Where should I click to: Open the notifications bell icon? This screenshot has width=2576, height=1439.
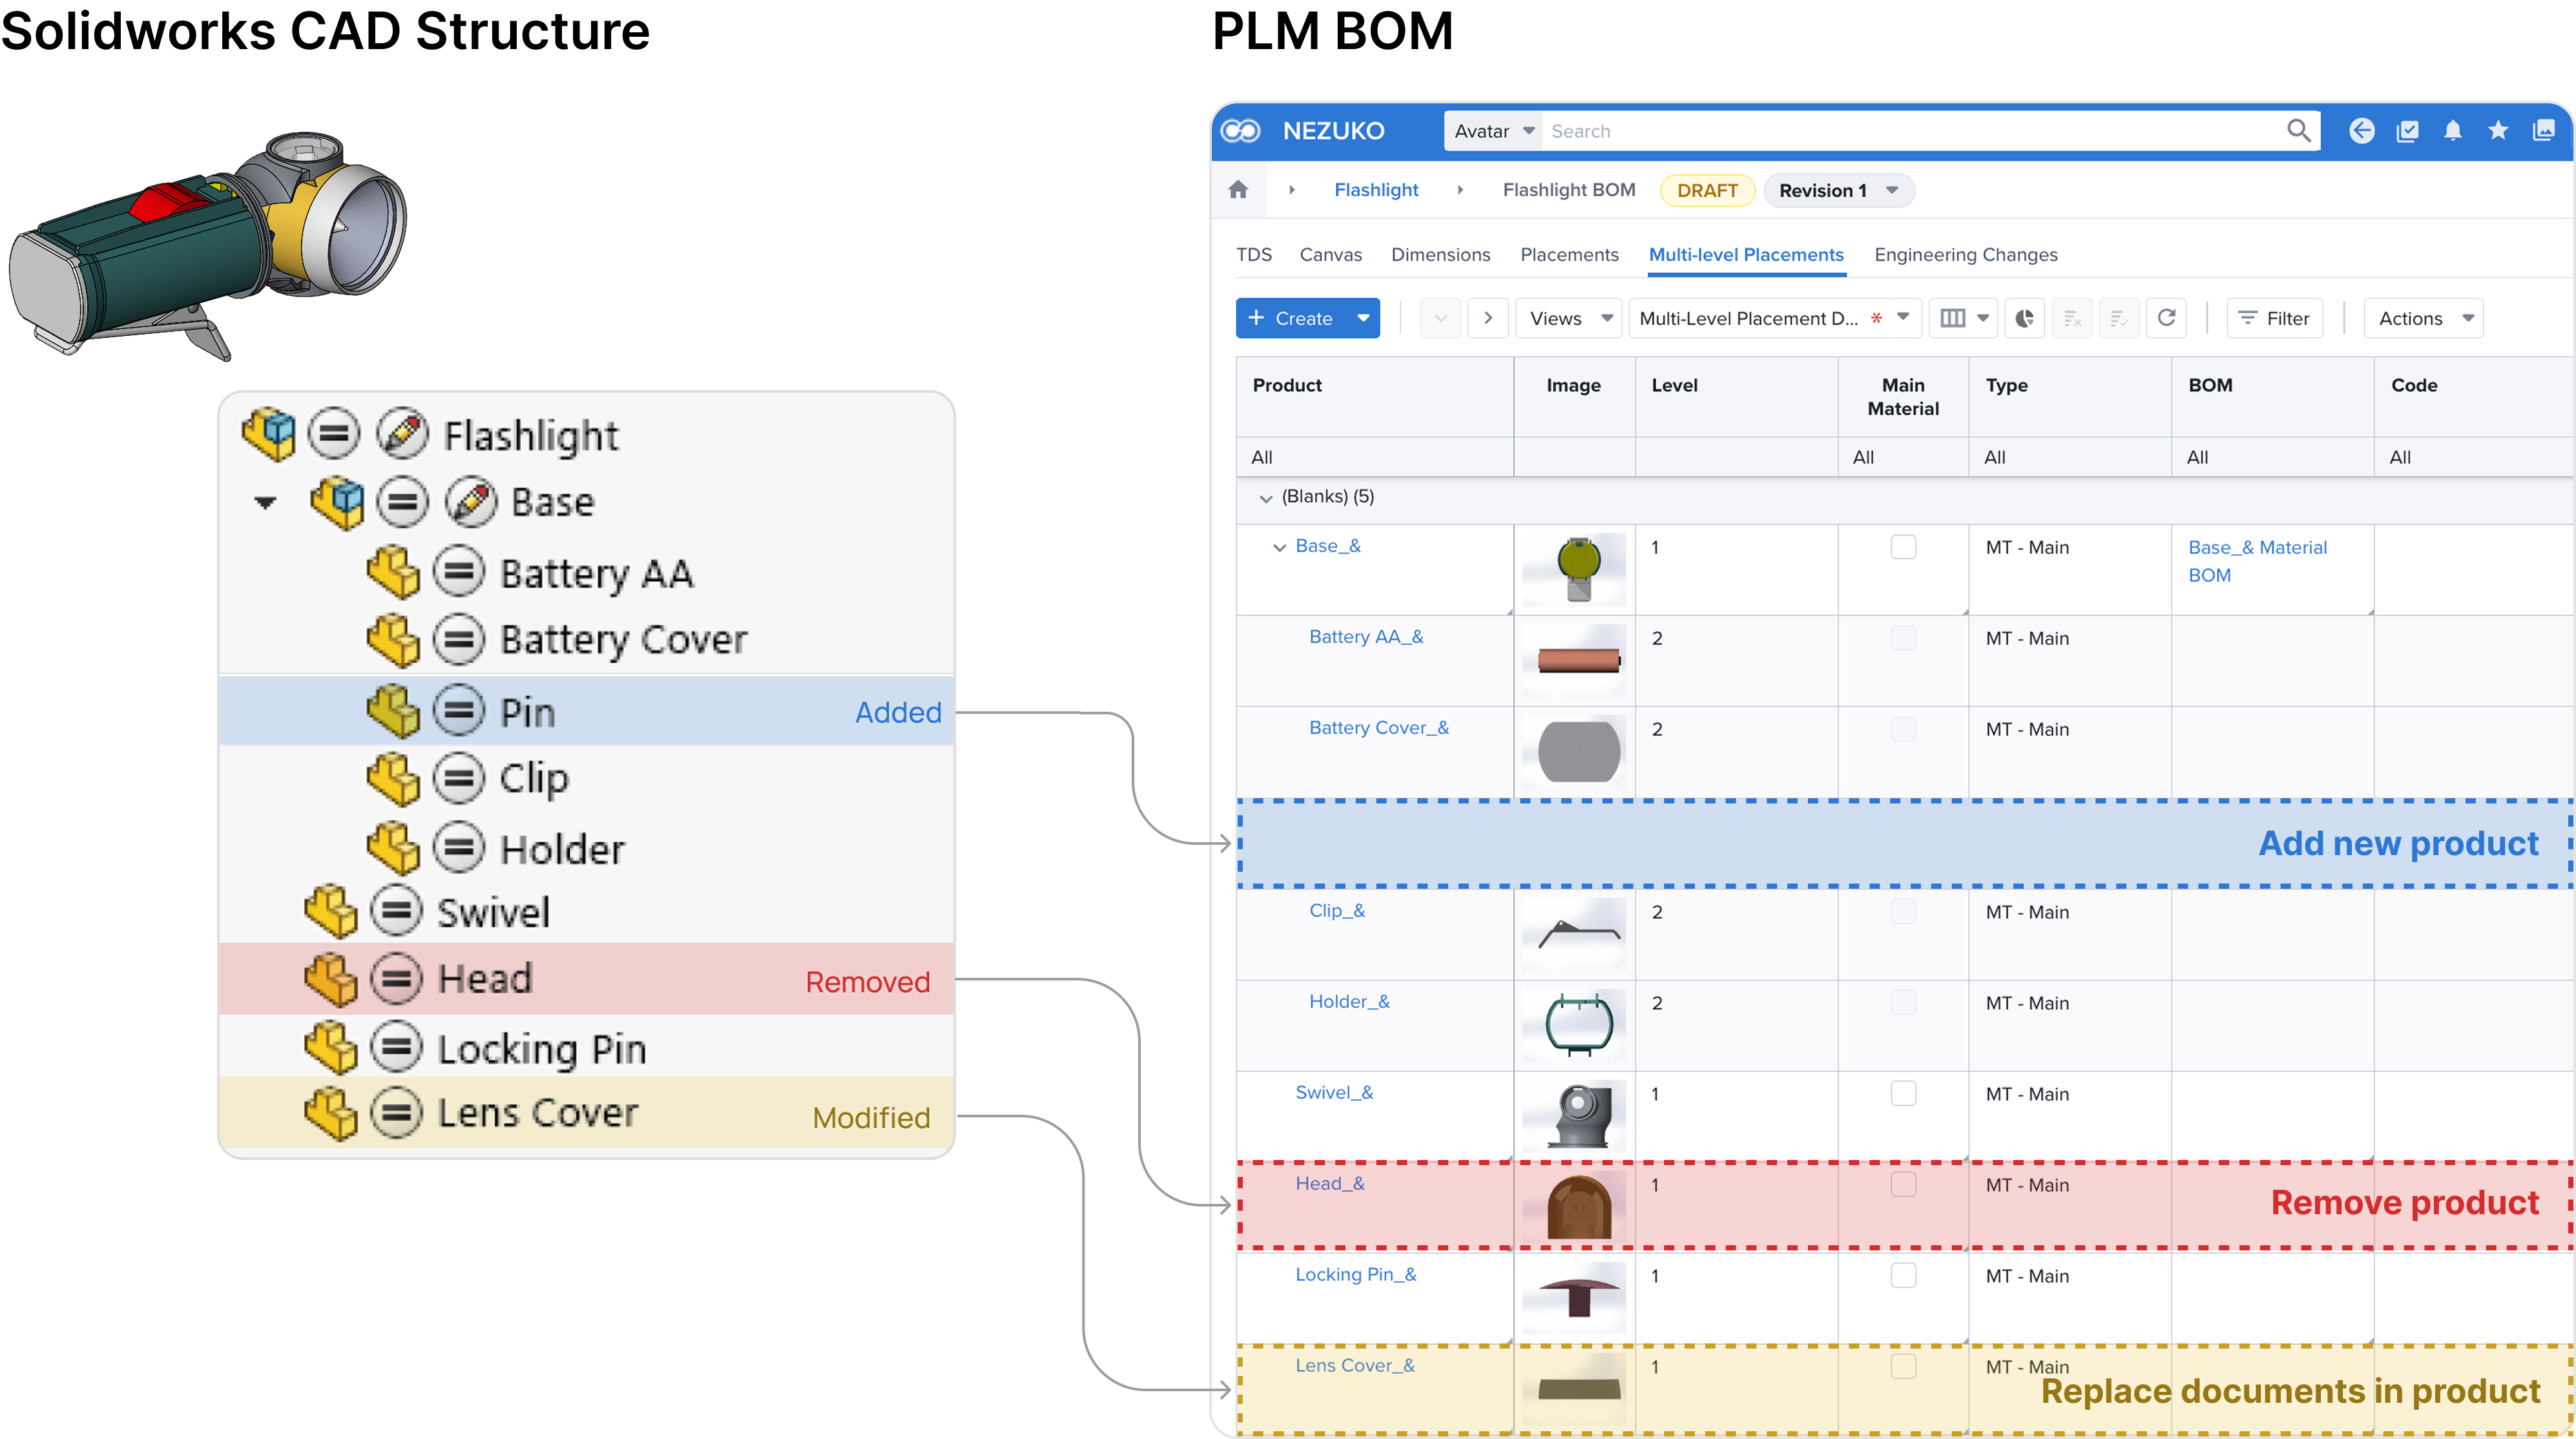click(x=2452, y=131)
